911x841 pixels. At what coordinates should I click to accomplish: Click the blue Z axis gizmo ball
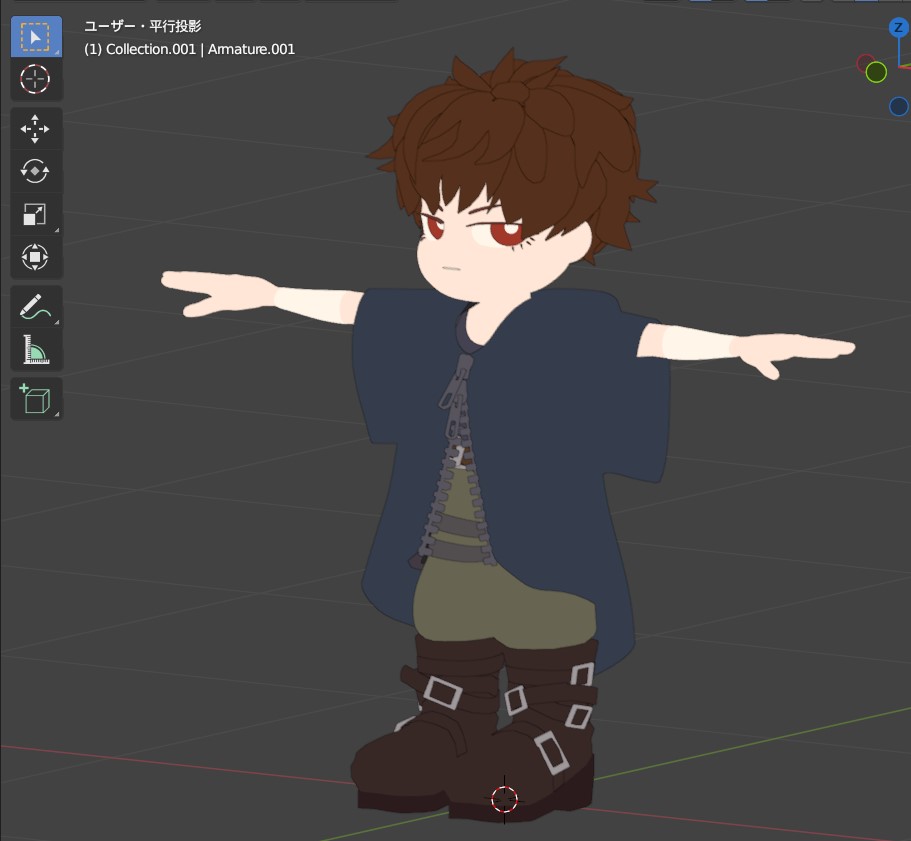(899, 28)
